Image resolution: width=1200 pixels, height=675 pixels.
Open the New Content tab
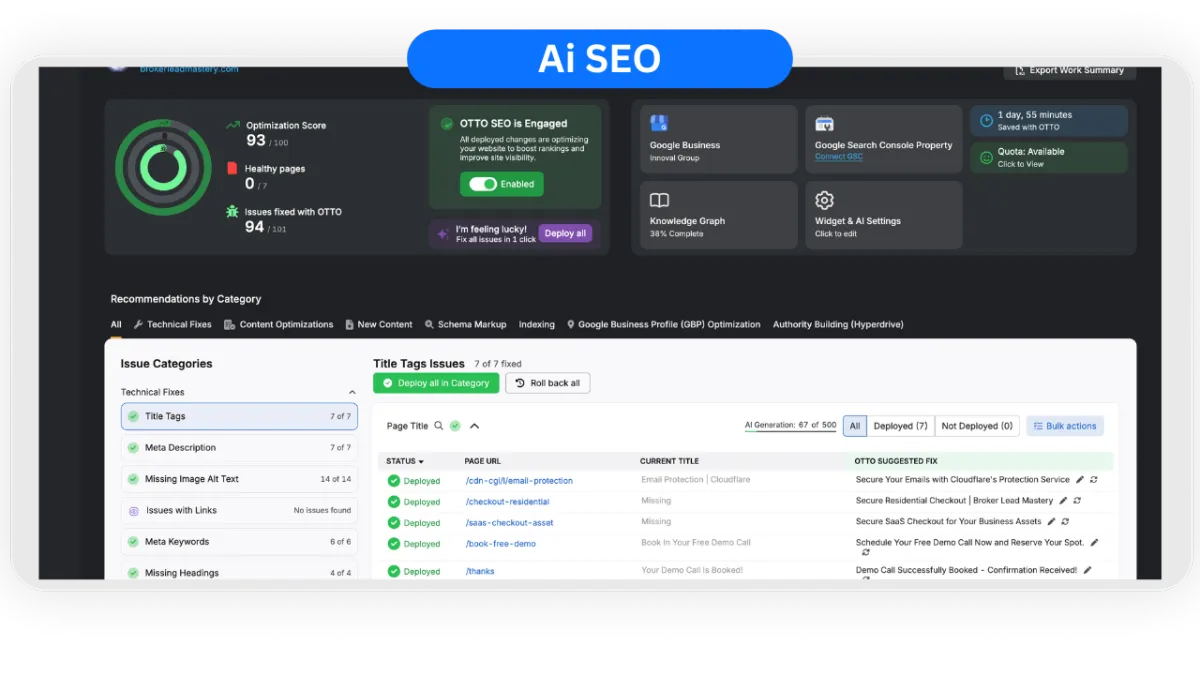(x=379, y=324)
